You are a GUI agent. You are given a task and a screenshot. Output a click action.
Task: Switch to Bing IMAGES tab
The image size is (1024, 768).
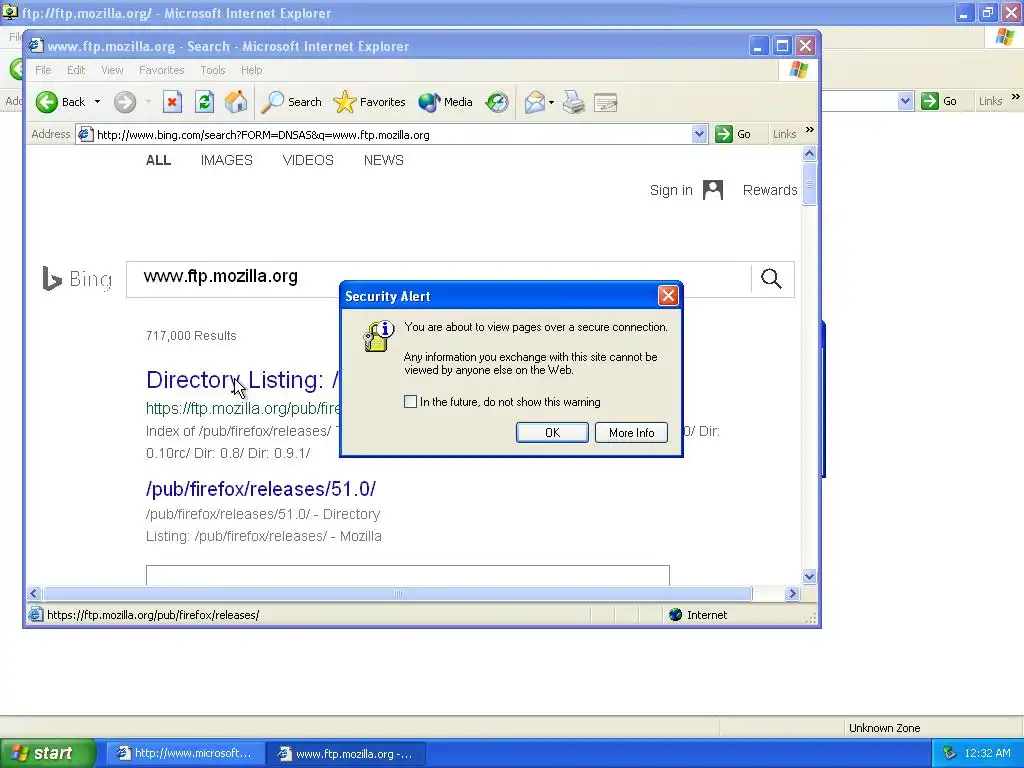tap(227, 160)
